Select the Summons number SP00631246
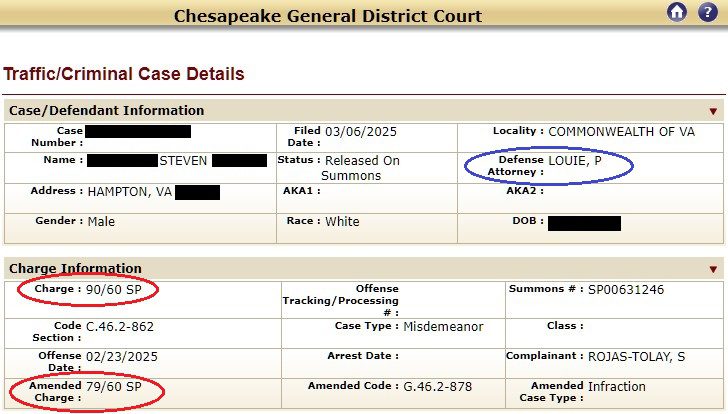The image size is (728, 414). 626,290
